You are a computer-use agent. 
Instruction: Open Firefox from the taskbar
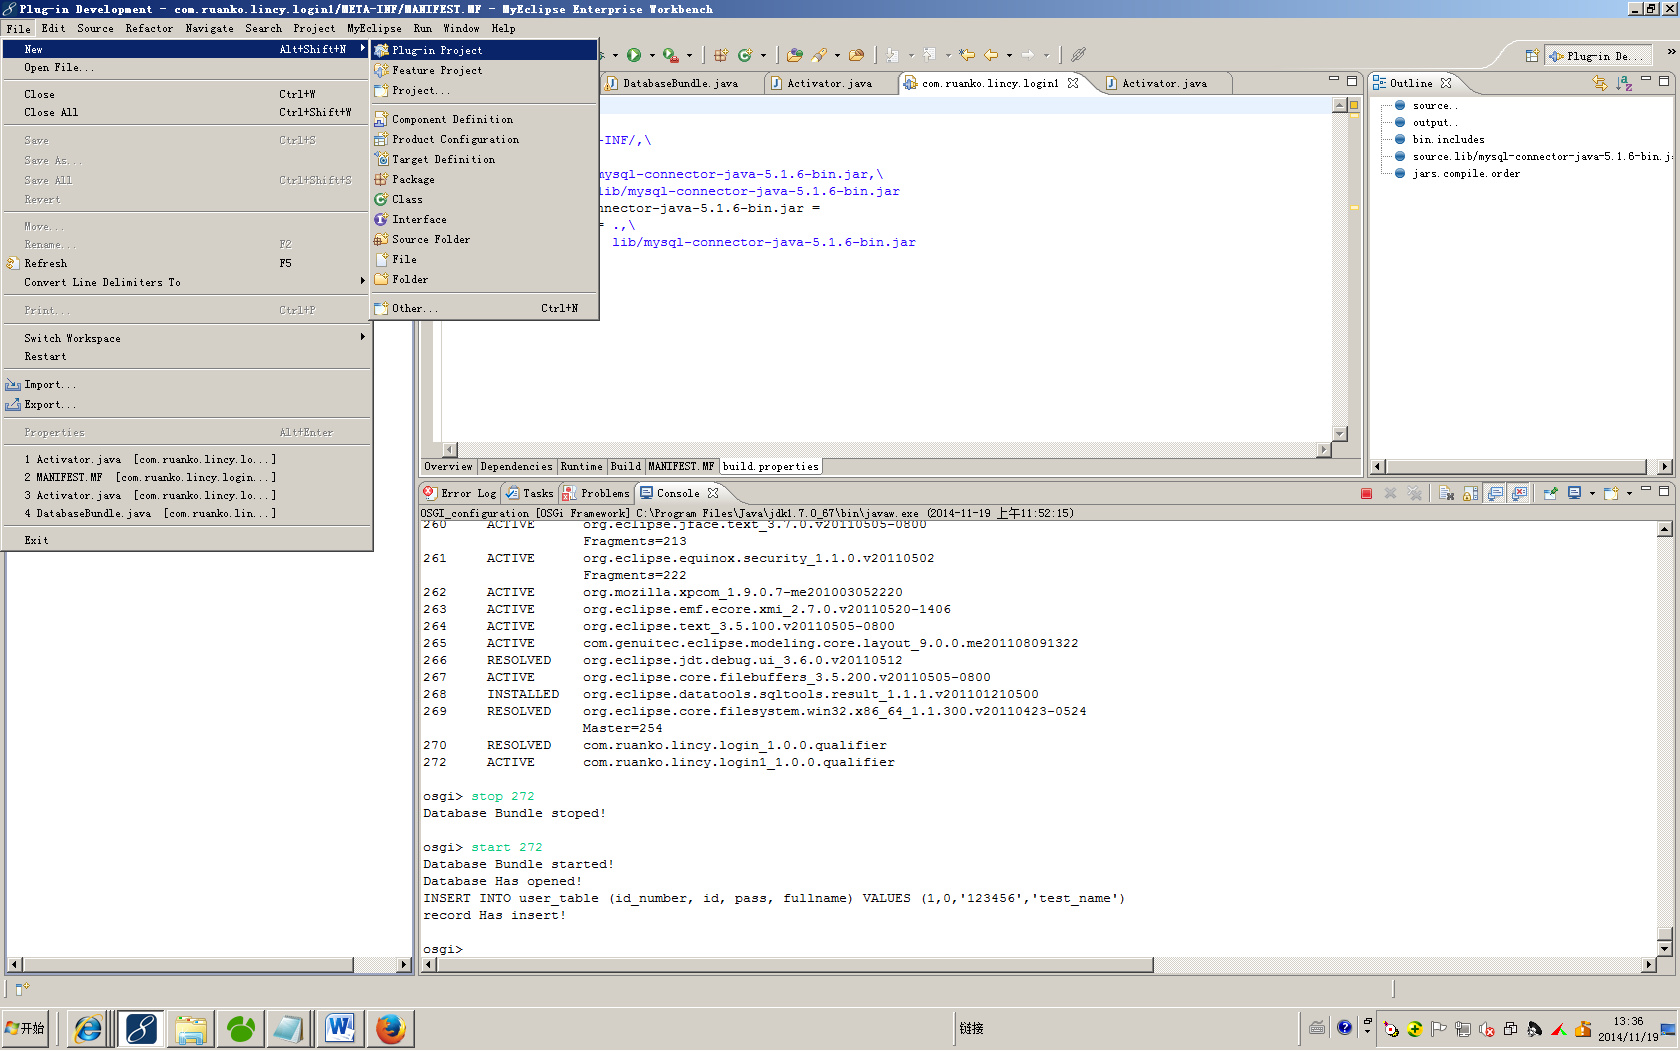tap(391, 1028)
